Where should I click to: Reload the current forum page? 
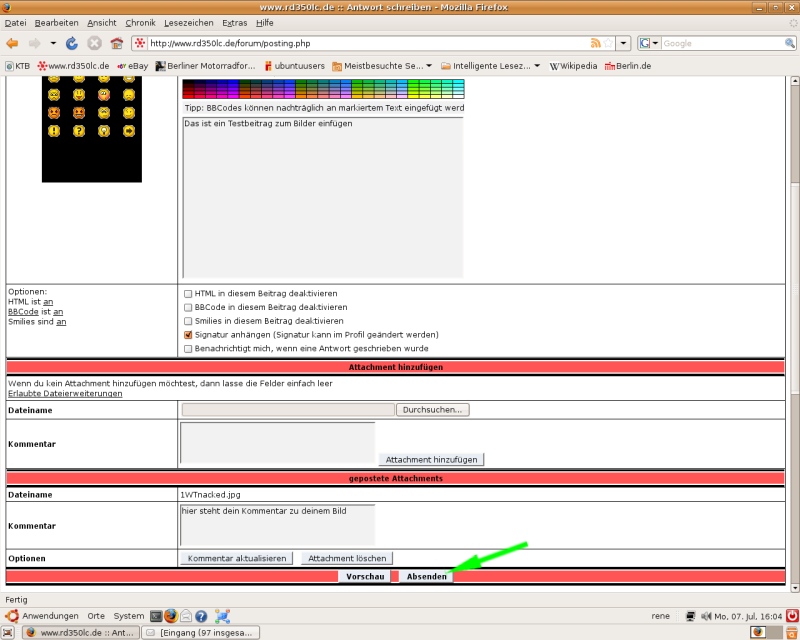pyautogui.click(x=72, y=44)
